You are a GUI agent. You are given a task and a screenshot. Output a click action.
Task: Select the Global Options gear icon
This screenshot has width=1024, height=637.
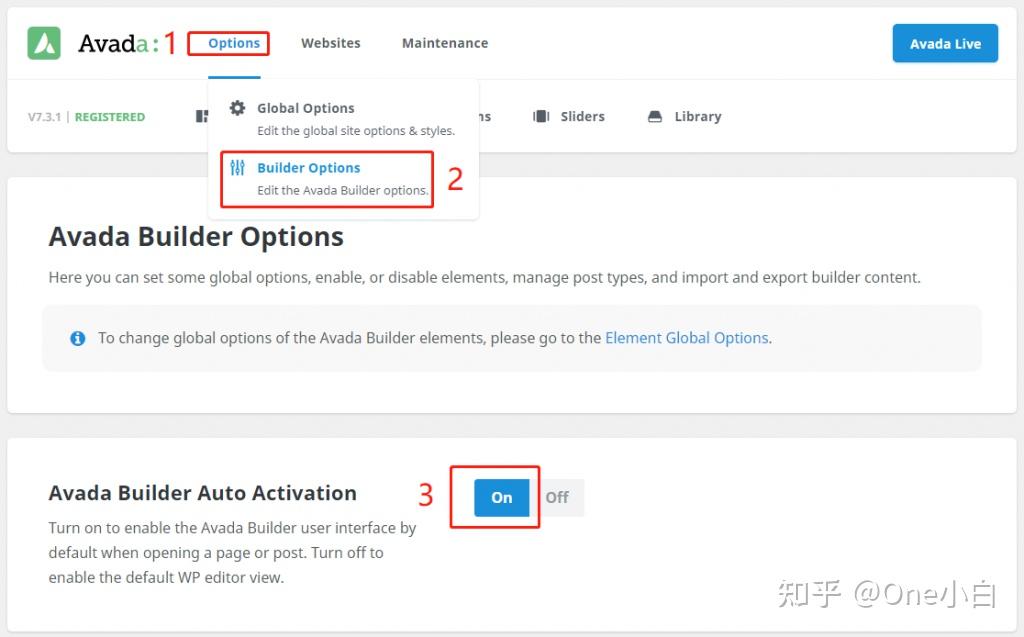pyautogui.click(x=238, y=107)
